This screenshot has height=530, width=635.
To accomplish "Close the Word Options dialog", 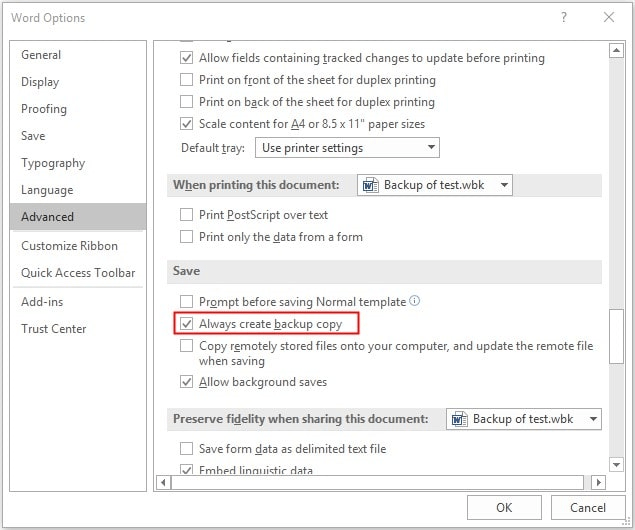I will (x=609, y=17).
